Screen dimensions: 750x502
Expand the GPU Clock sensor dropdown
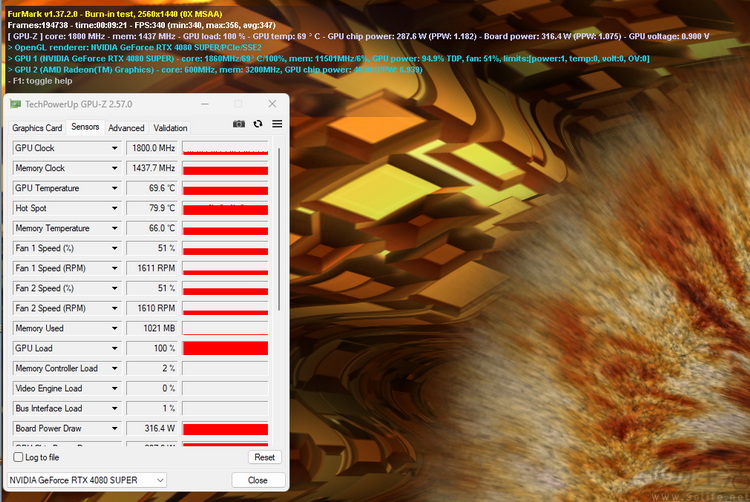click(114, 148)
